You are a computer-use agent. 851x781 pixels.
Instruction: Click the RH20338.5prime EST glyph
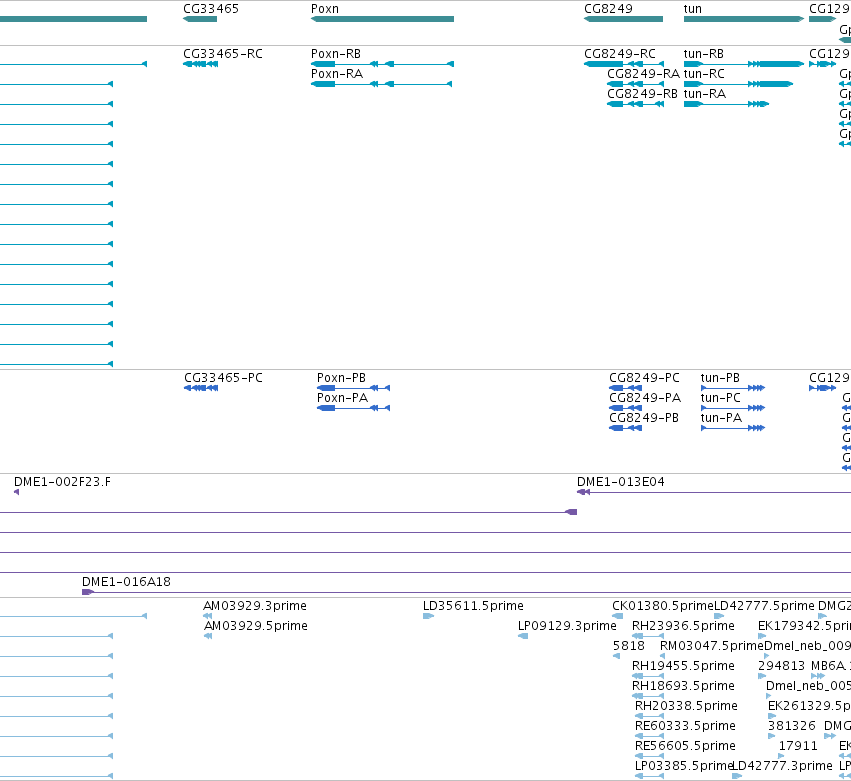click(650, 716)
